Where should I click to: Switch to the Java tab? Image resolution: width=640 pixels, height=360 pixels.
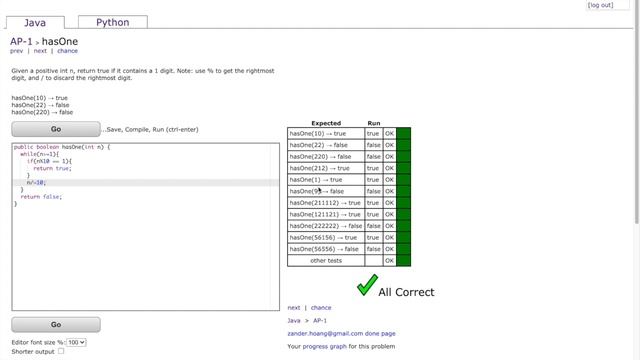pos(35,22)
